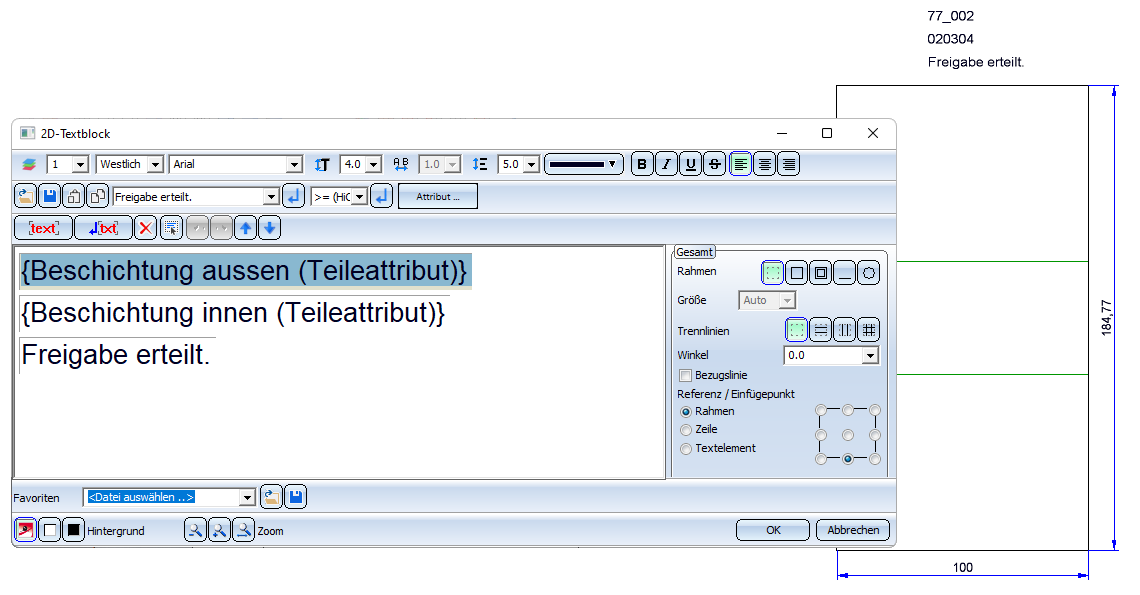The width and height of the screenshot is (1140, 595).
Task: Save favorites with the floppy disk icon
Action: 296,497
